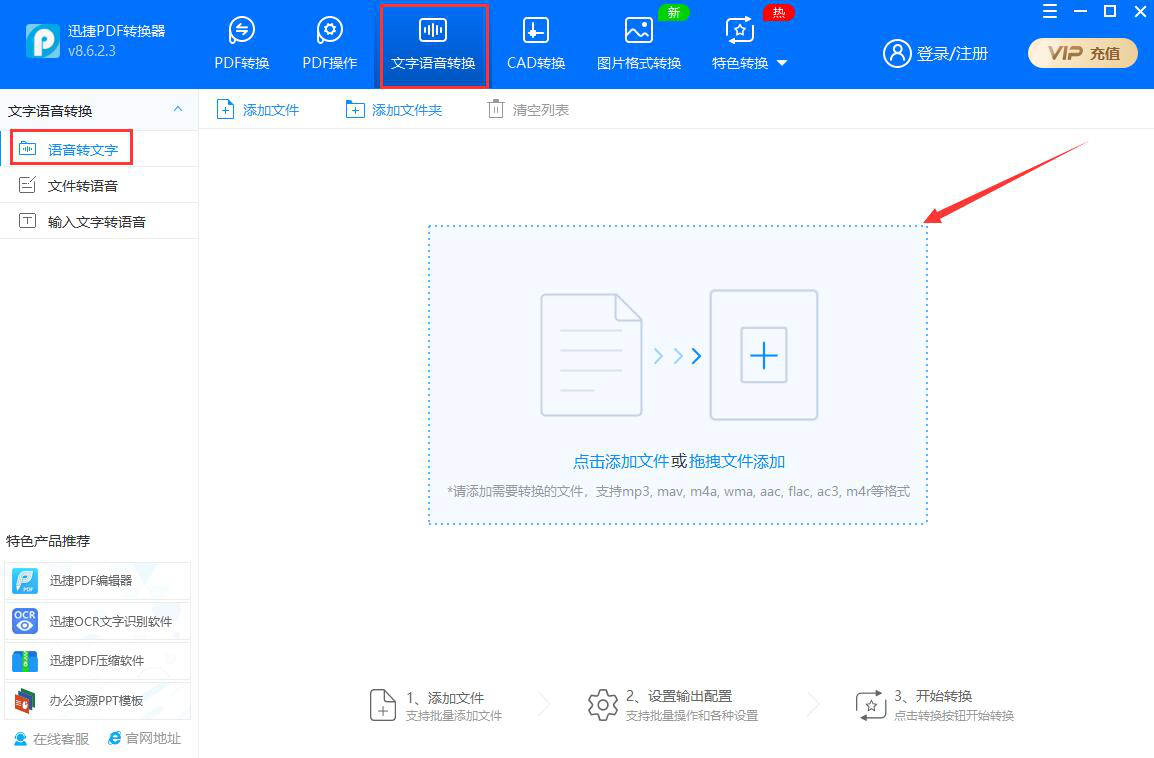Click step 2 settings gear icon
Image resolution: width=1154 pixels, height=758 pixels.
point(603,705)
